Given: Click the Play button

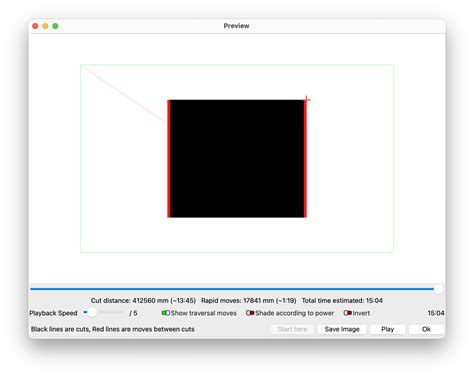Looking at the screenshot, I should (x=387, y=329).
